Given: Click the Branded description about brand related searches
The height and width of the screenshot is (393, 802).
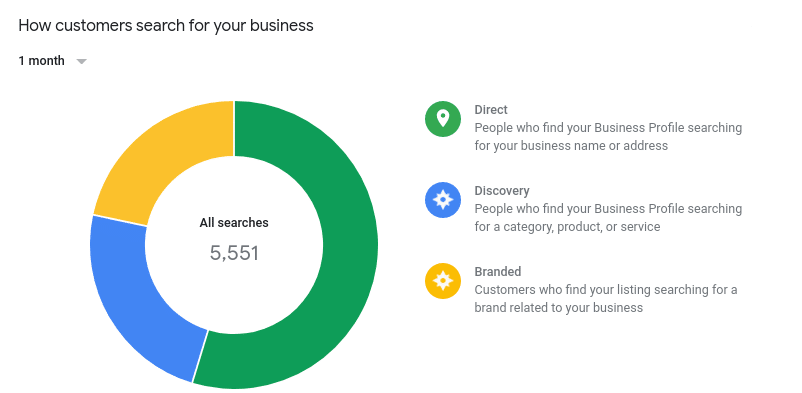Looking at the screenshot, I should click(x=606, y=298).
